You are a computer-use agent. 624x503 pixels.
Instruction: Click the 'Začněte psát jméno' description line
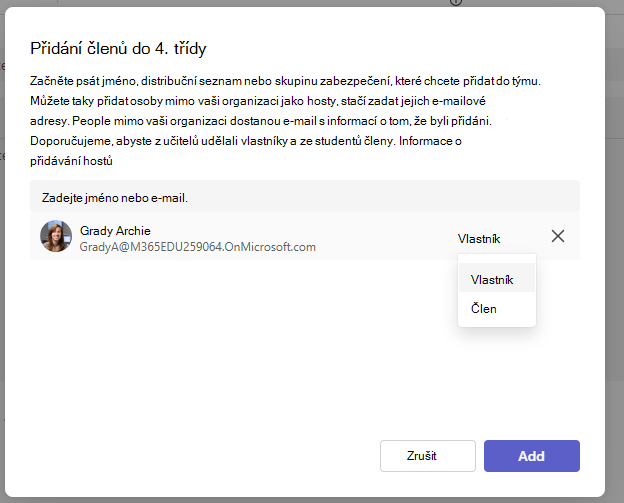pos(285,81)
